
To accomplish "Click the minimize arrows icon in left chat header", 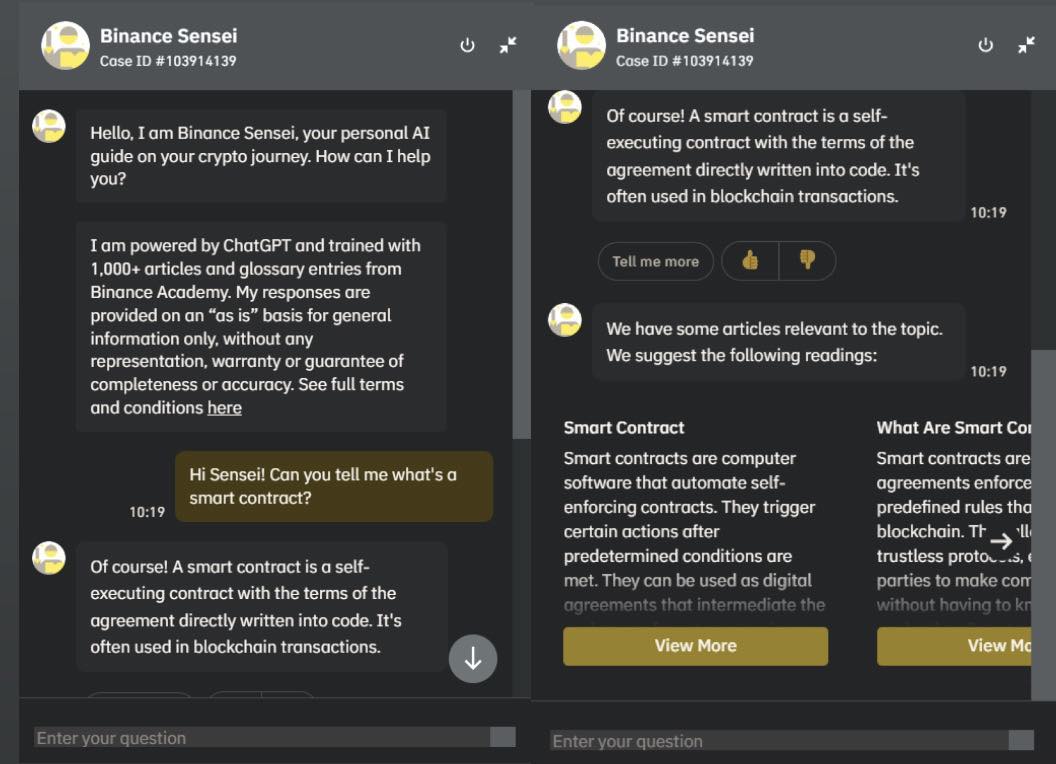I will 508,45.
